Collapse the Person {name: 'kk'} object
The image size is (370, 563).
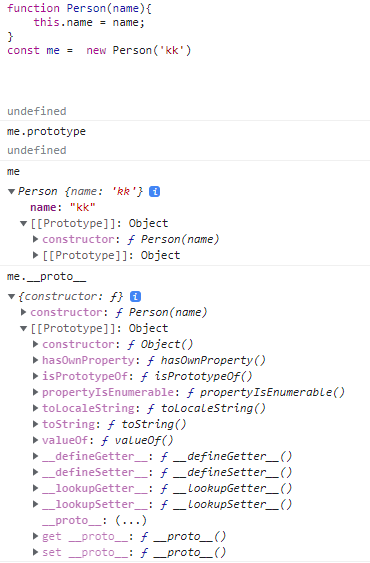11,191
